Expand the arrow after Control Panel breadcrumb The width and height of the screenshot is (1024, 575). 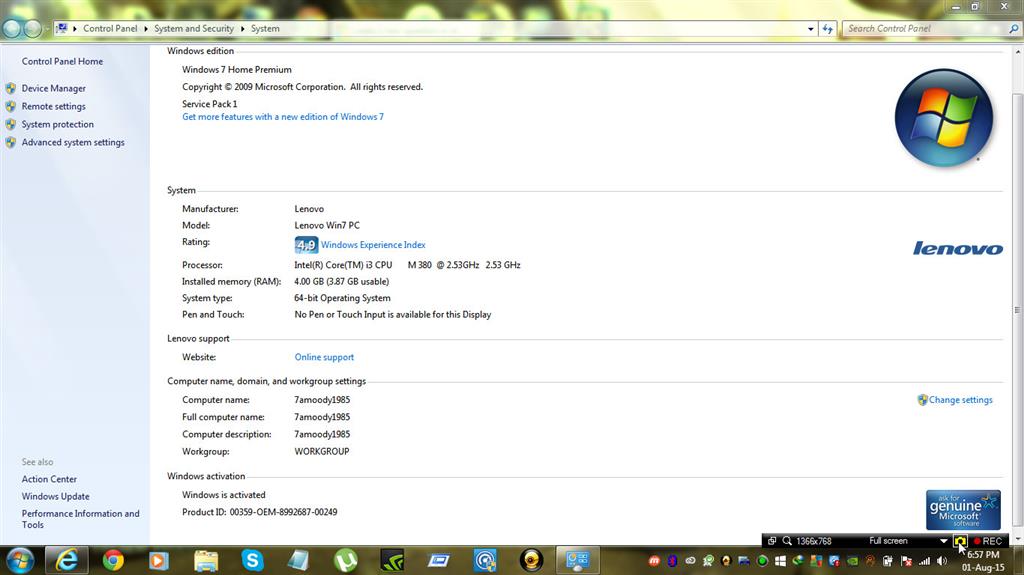click(x=146, y=29)
